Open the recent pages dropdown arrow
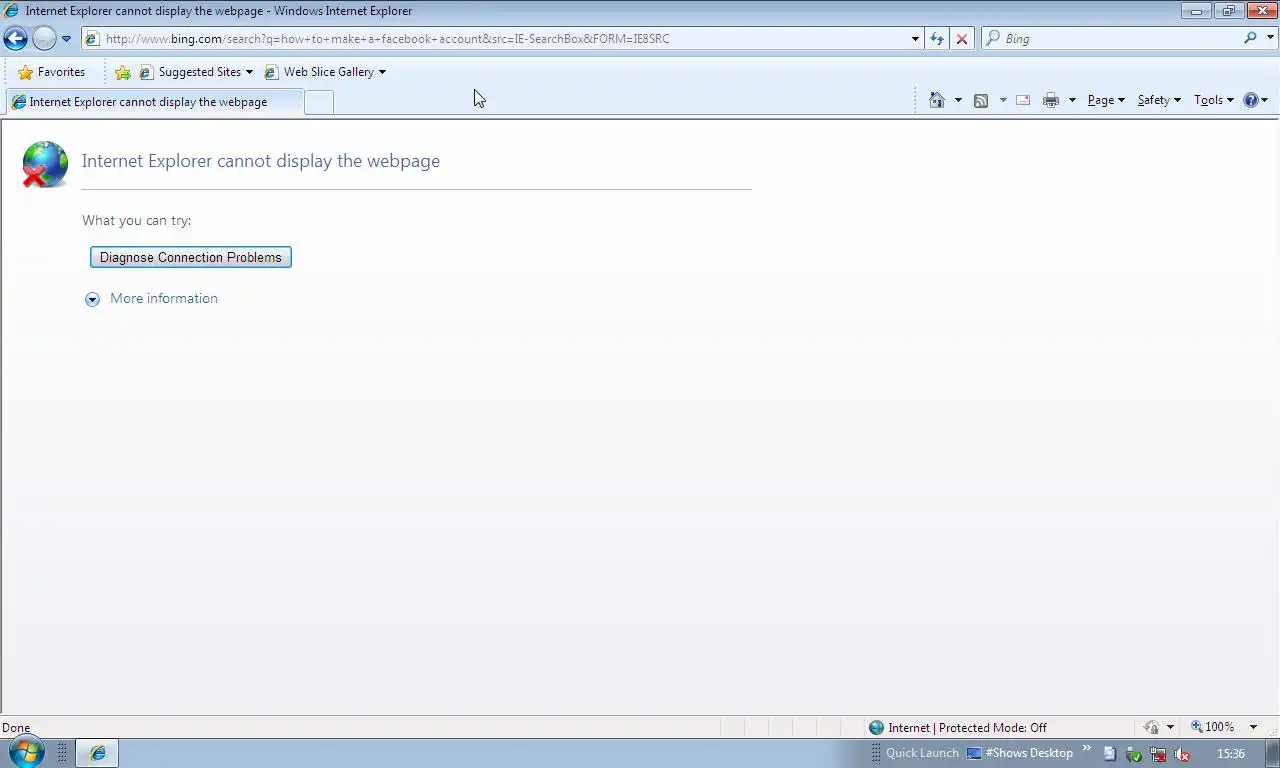Viewport: 1280px width, 768px height. coord(66,39)
